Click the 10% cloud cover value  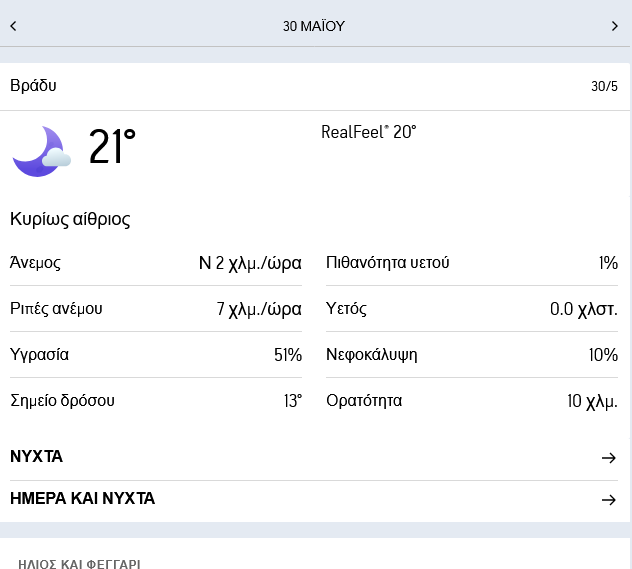click(603, 355)
